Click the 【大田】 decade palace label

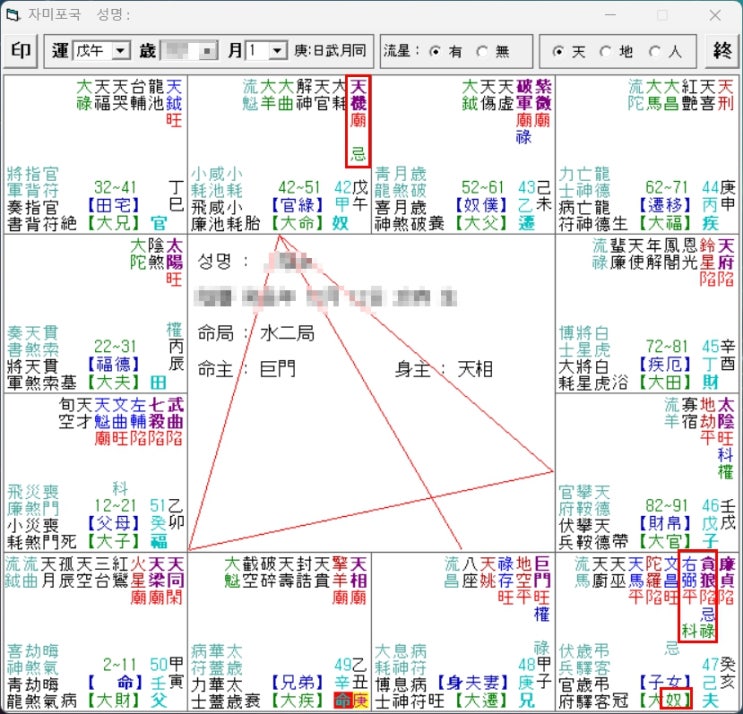pyautogui.click(x=665, y=381)
